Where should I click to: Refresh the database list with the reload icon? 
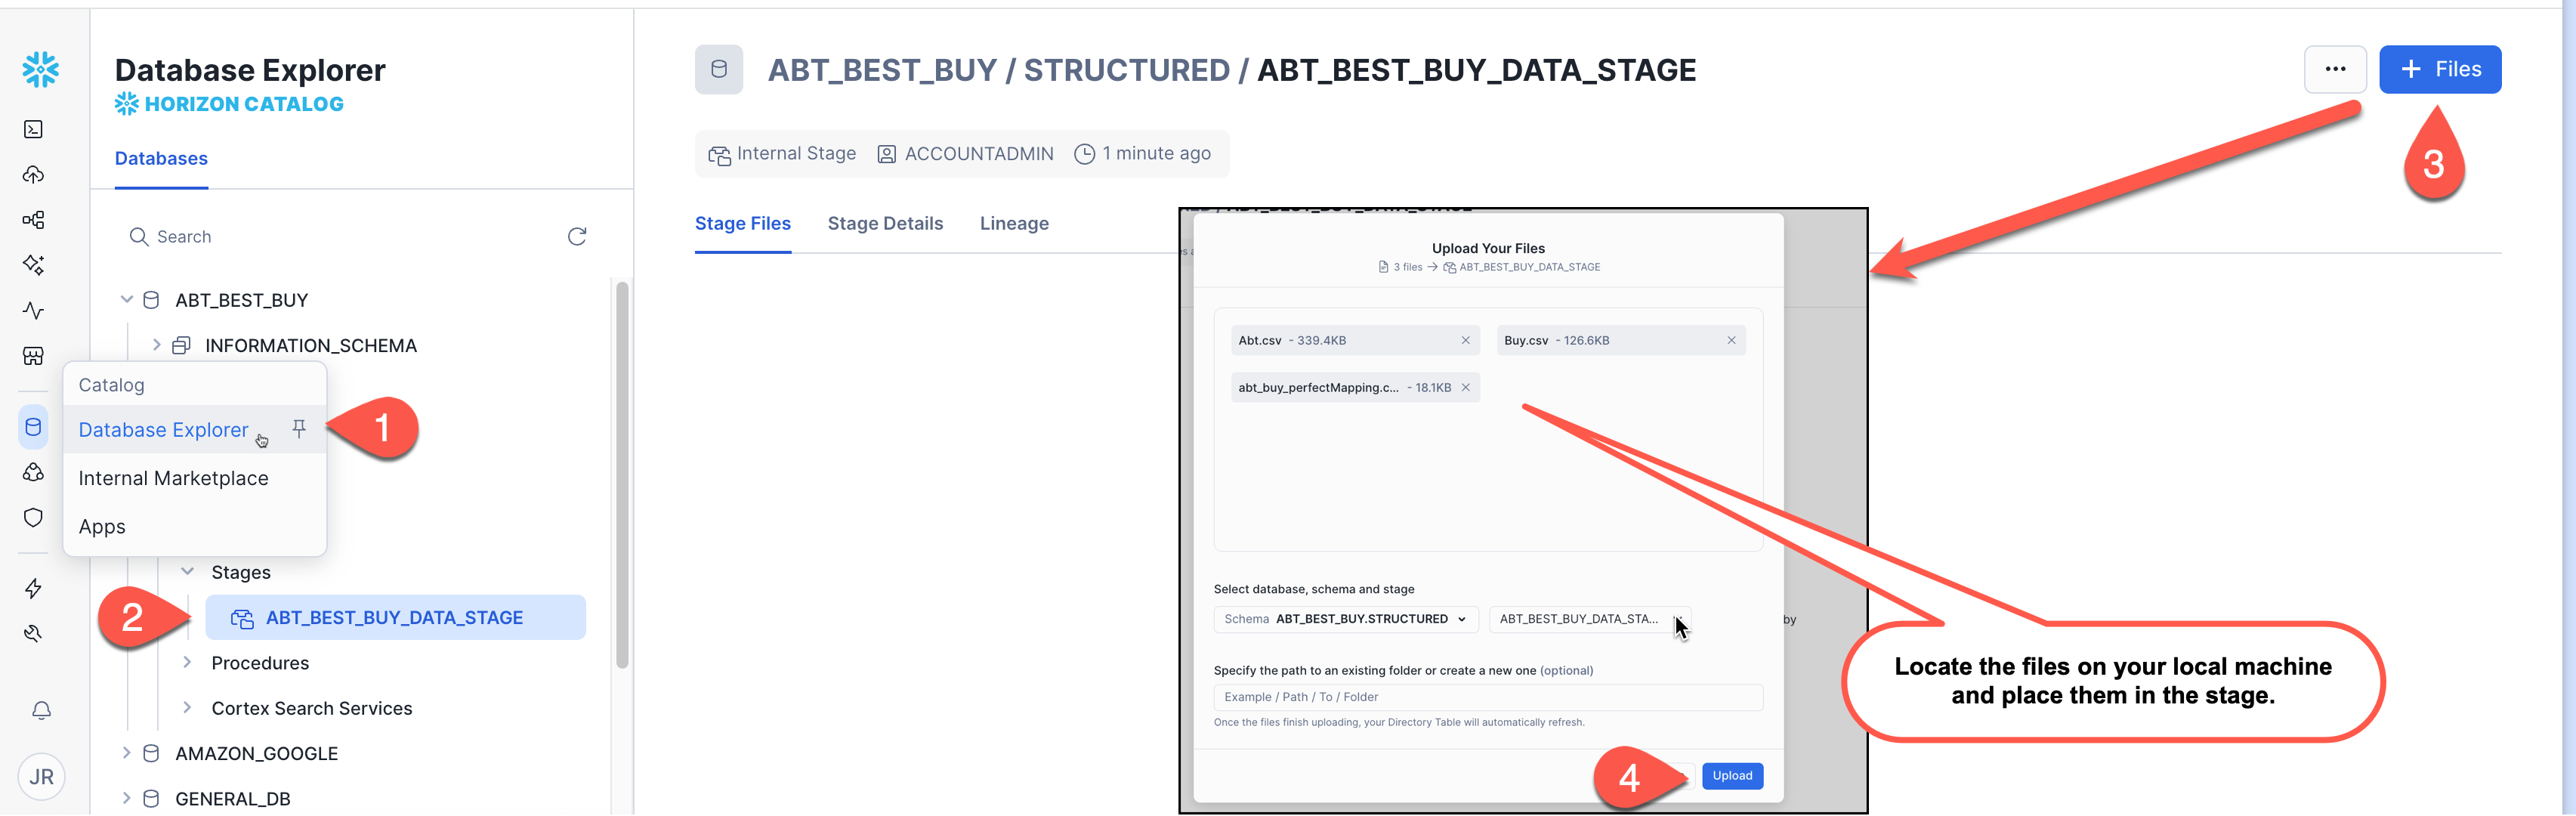click(577, 237)
